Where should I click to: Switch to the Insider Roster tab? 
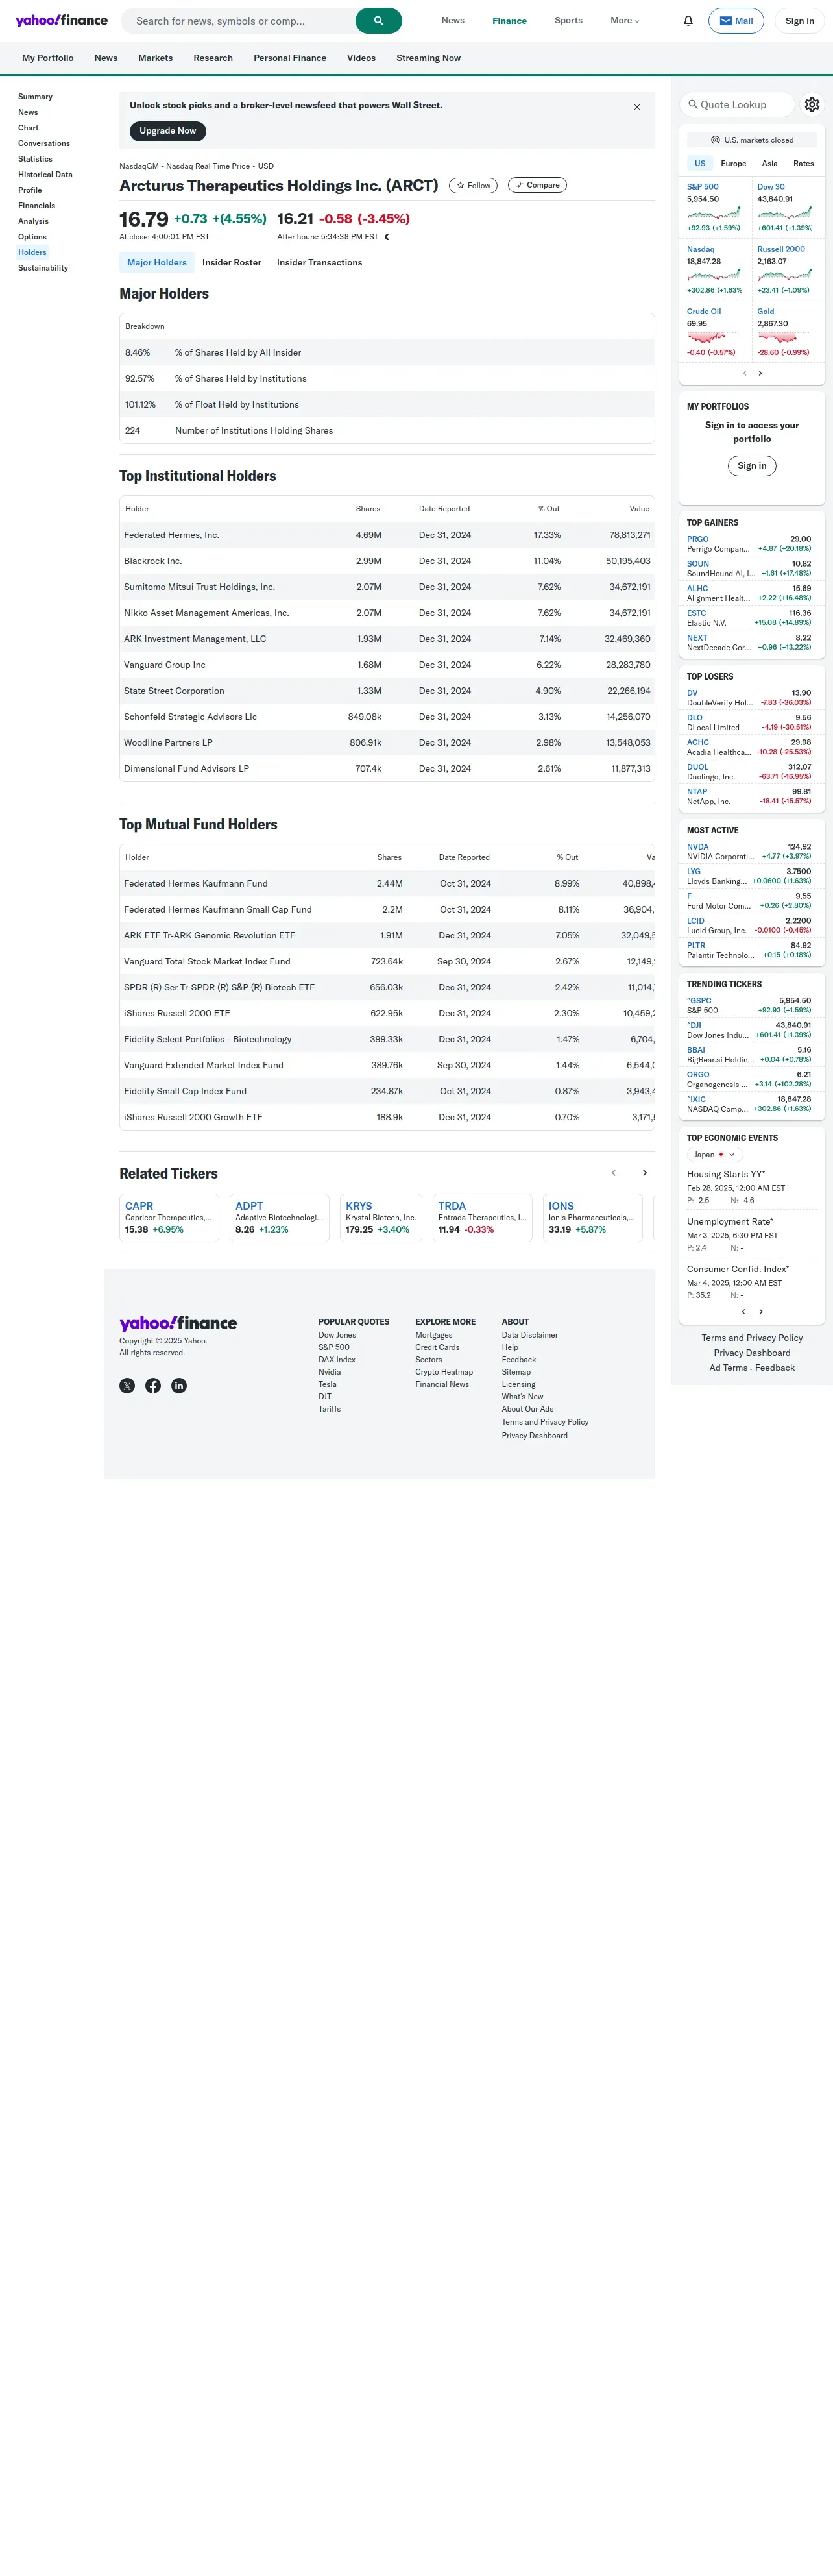pyautogui.click(x=232, y=262)
